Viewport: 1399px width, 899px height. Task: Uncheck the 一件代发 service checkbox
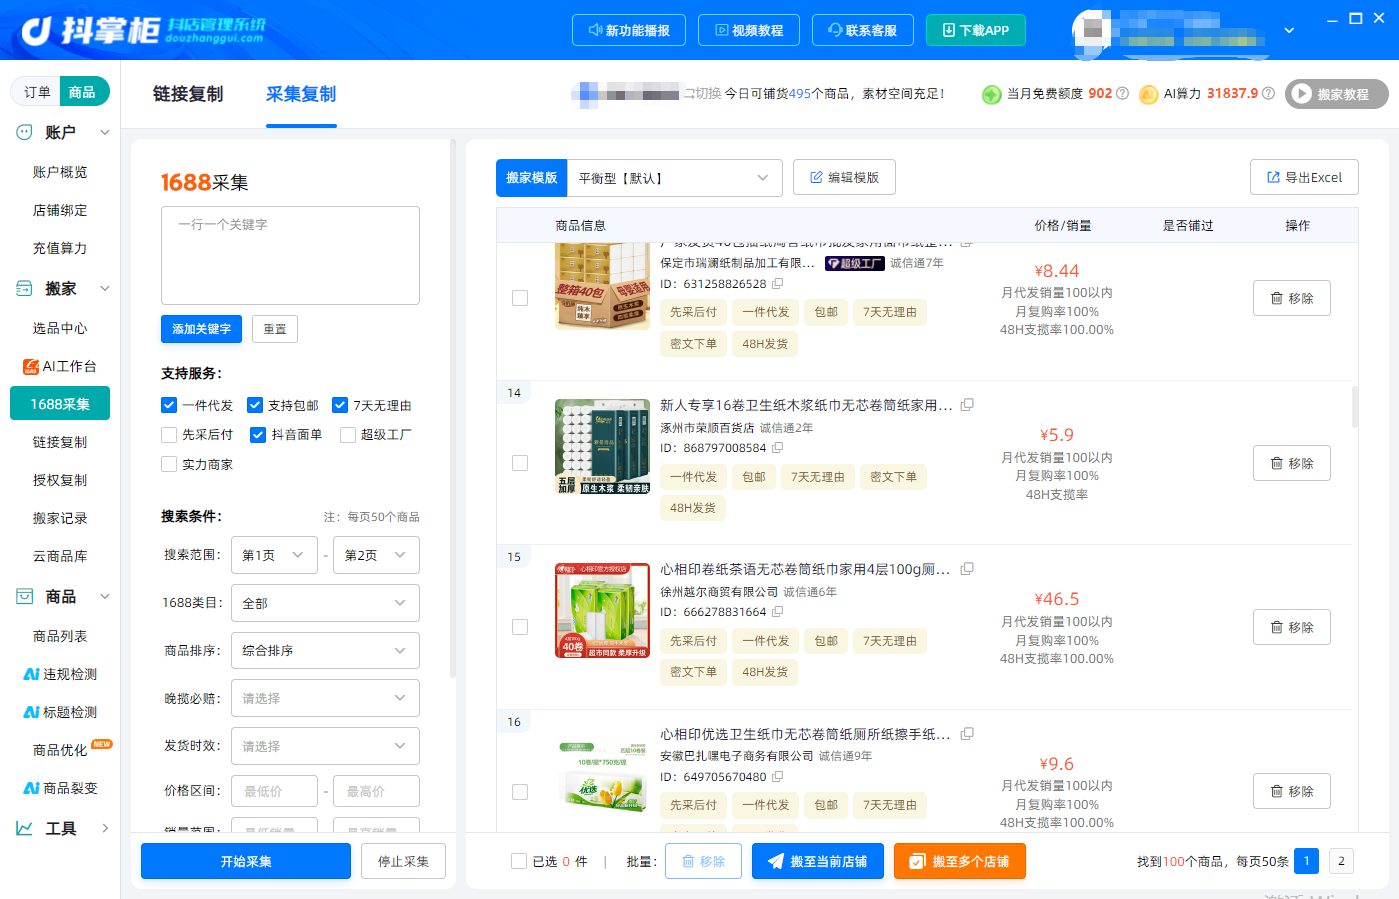coord(169,405)
